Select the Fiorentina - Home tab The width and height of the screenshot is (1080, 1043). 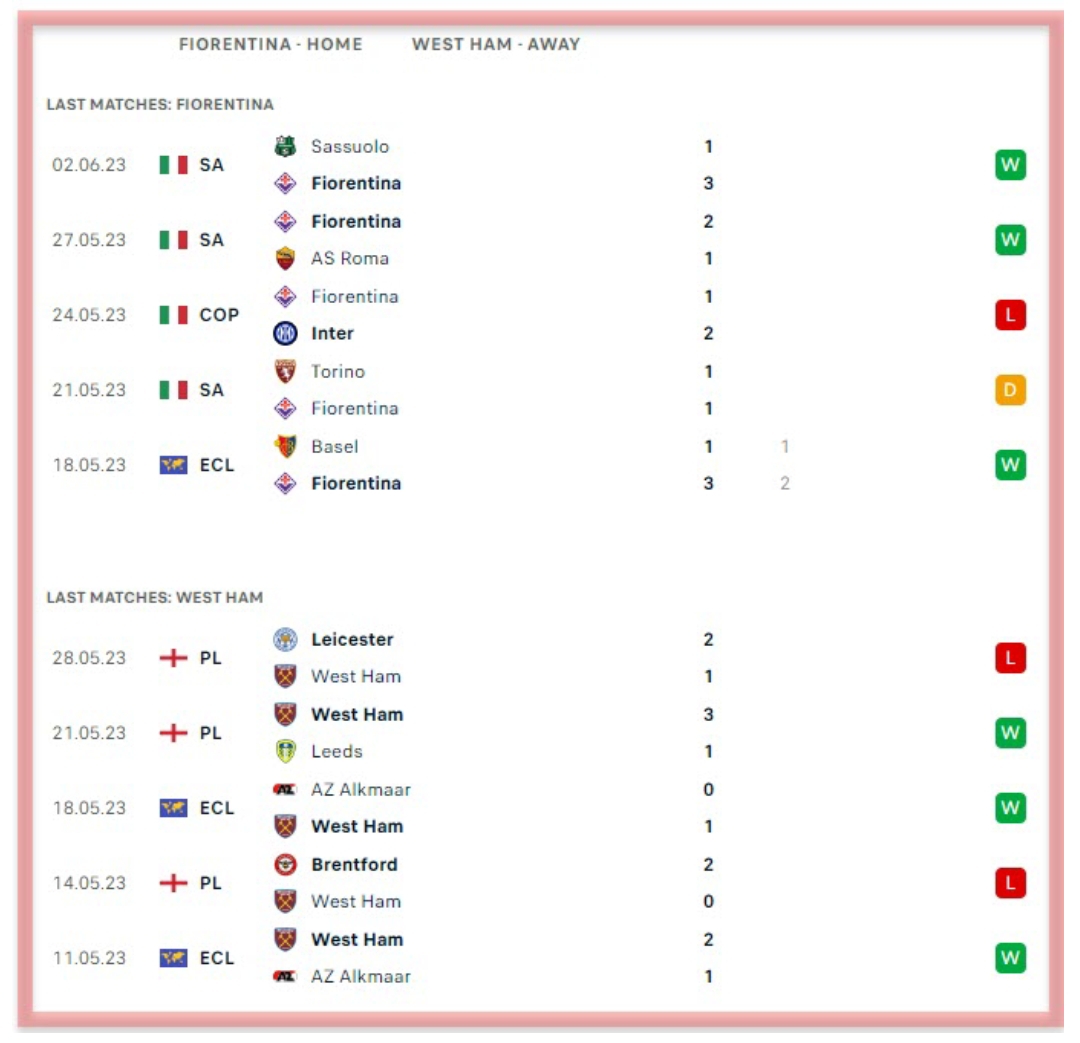point(270,44)
